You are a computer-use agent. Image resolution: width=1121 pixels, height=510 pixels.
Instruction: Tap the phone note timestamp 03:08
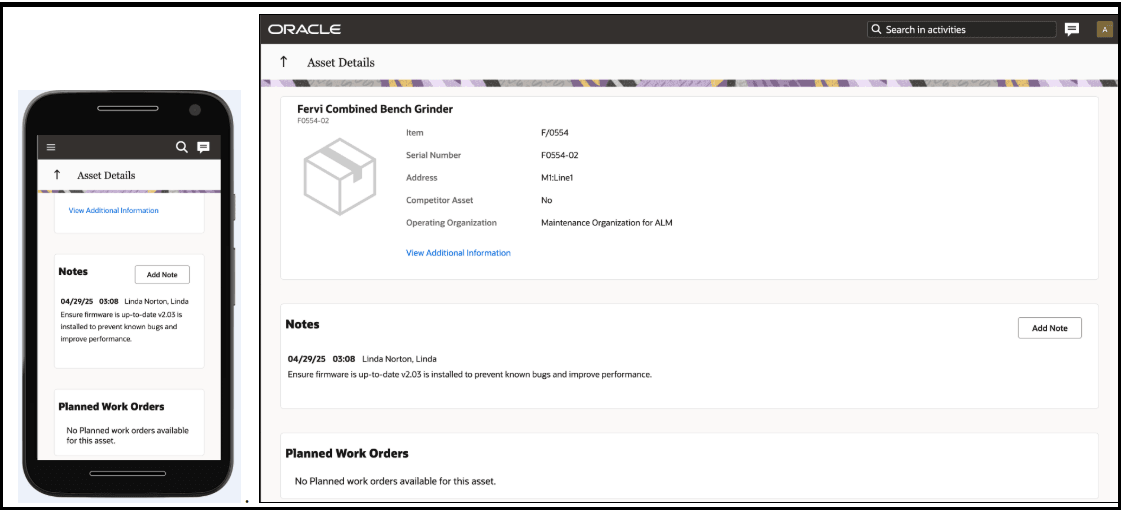click(109, 301)
